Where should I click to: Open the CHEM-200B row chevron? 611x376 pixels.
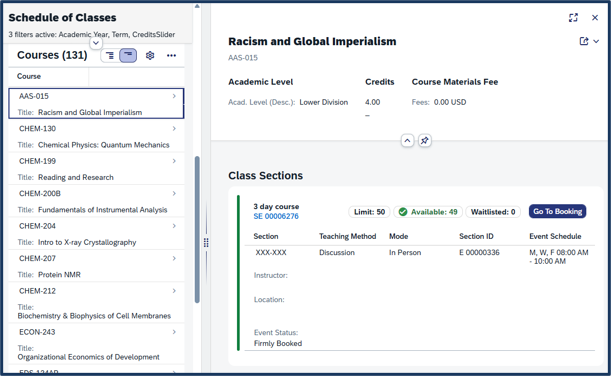tap(174, 194)
